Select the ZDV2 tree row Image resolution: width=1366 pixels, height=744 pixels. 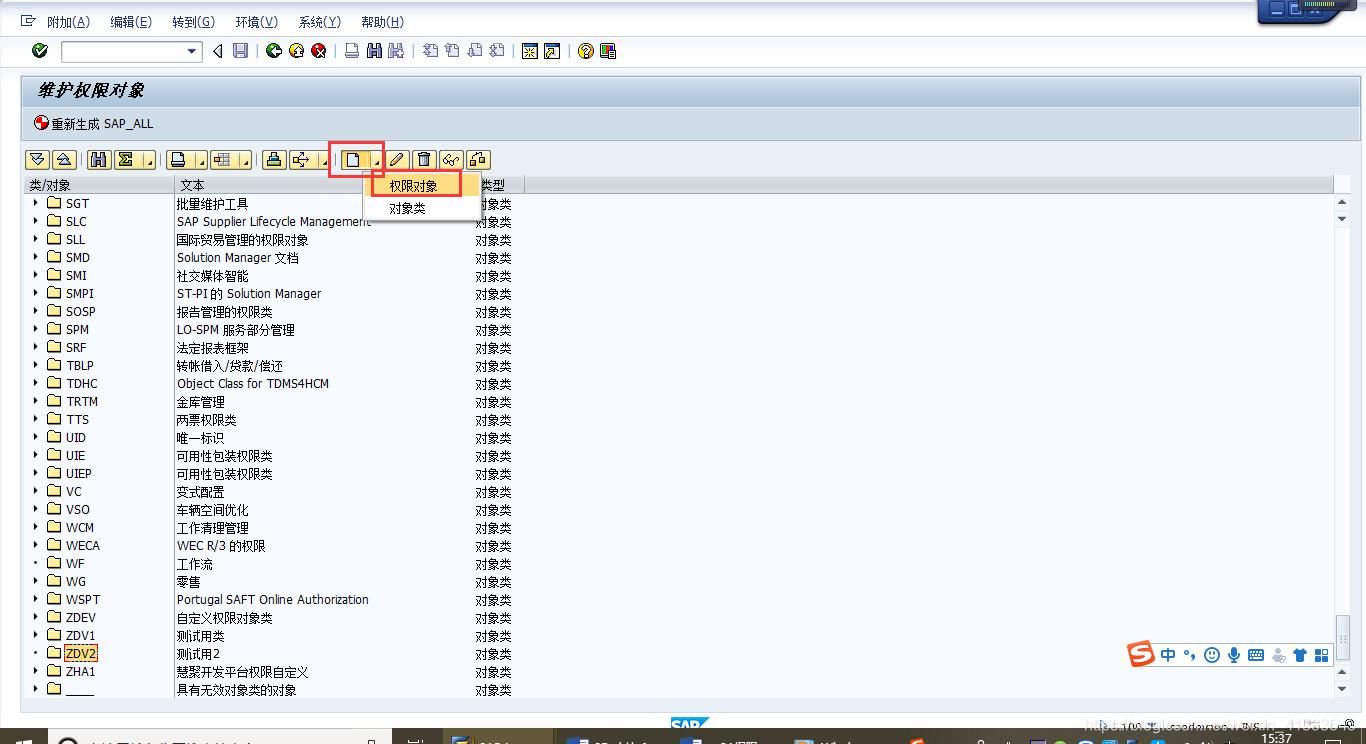pos(81,653)
